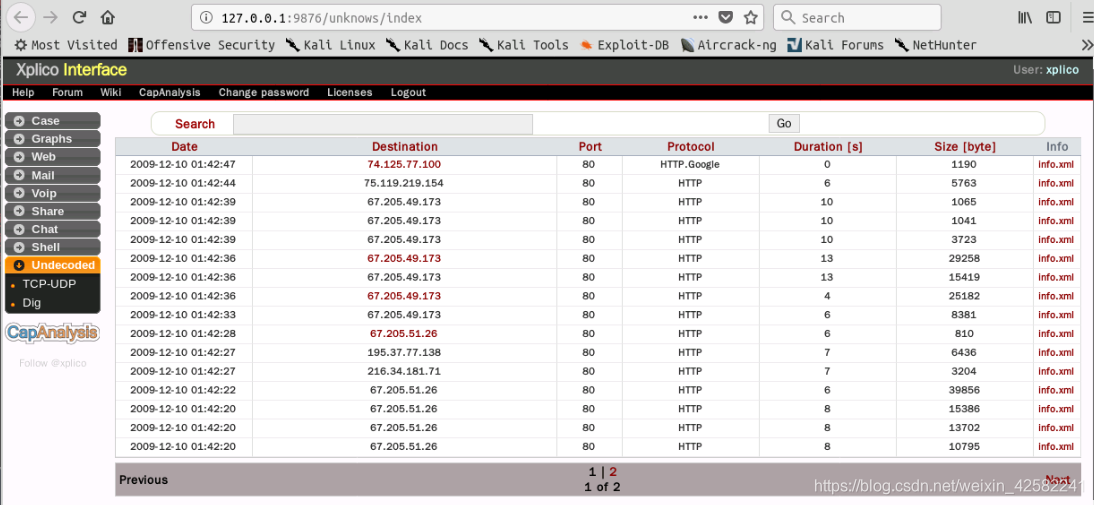Open Most Visited bookmarks folder
1094x505 pixels.
coord(66,45)
